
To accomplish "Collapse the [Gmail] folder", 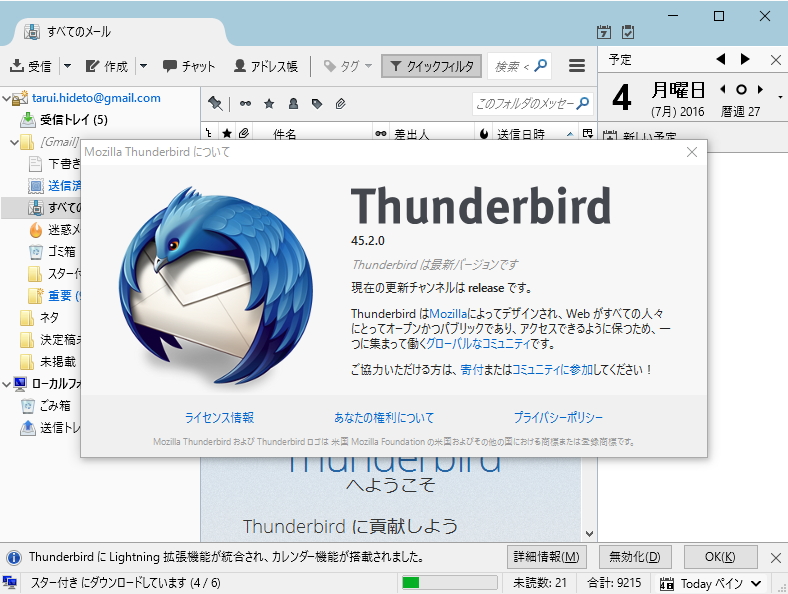I will (14, 142).
